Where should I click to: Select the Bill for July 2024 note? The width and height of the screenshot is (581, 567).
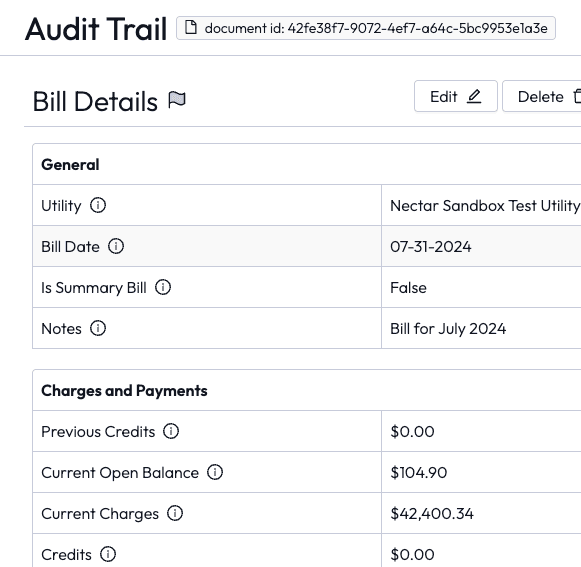pyautogui.click(x=448, y=329)
